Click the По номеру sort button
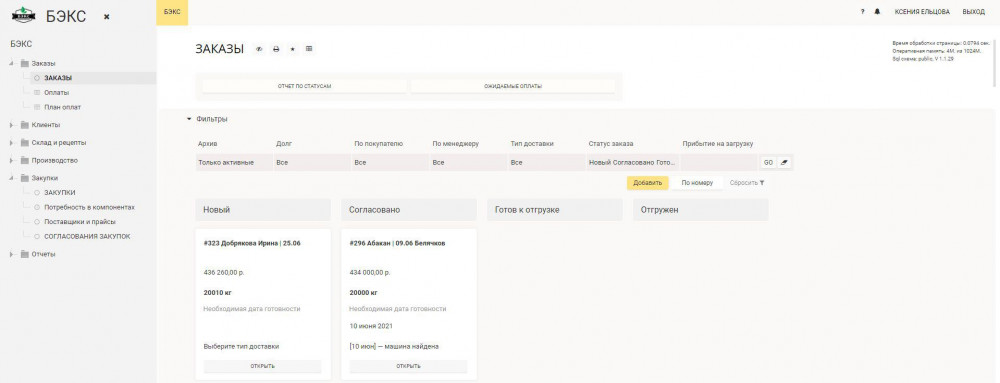The width and height of the screenshot is (1000, 383). [x=697, y=183]
